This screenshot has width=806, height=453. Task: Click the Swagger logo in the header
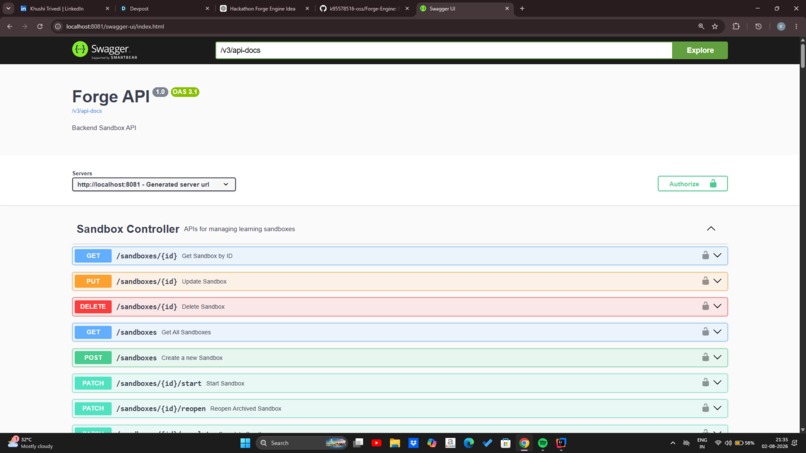point(104,50)
